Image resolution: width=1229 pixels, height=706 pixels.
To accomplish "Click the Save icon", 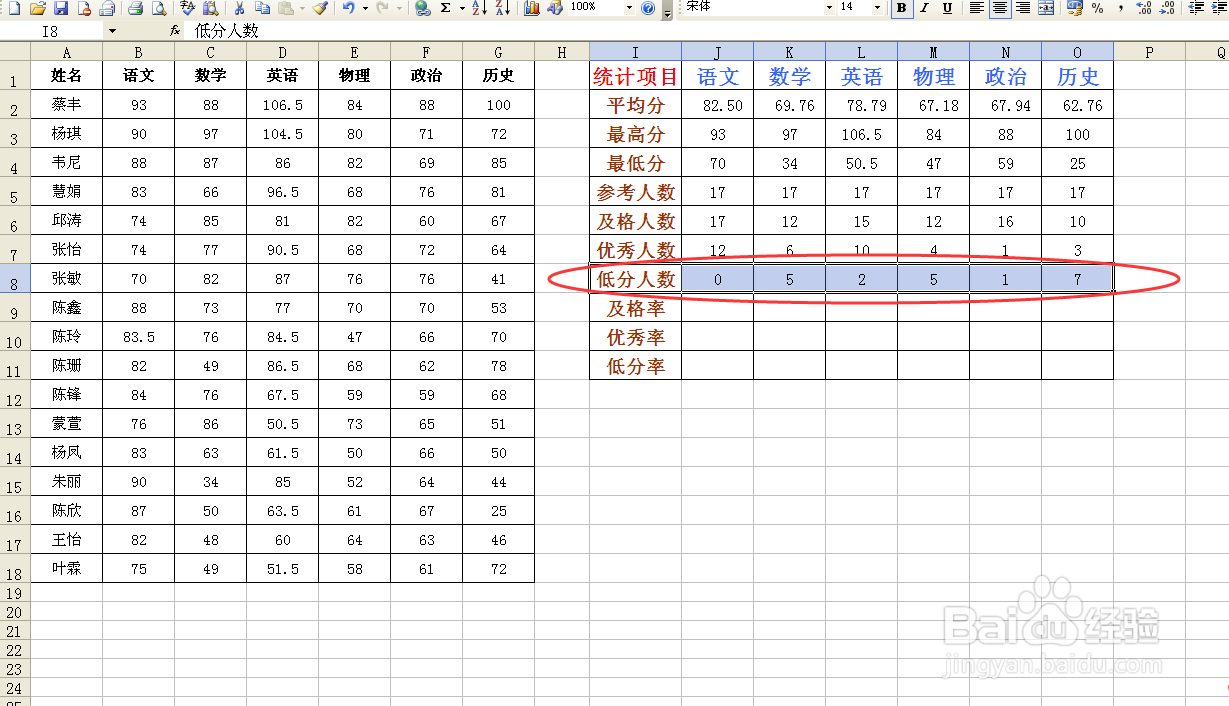I will coord(60,8).
